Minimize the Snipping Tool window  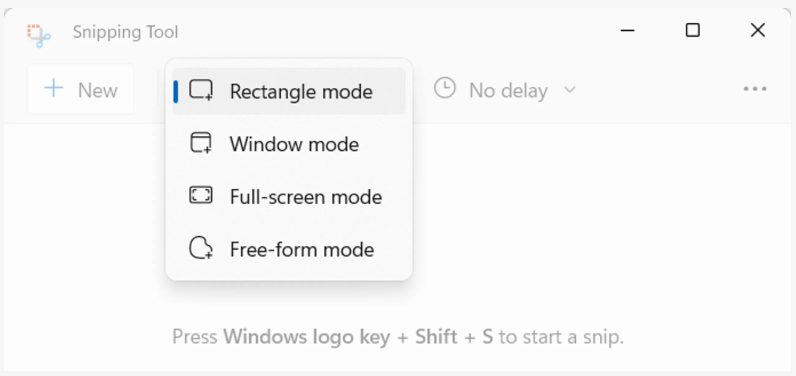point(628,30)
